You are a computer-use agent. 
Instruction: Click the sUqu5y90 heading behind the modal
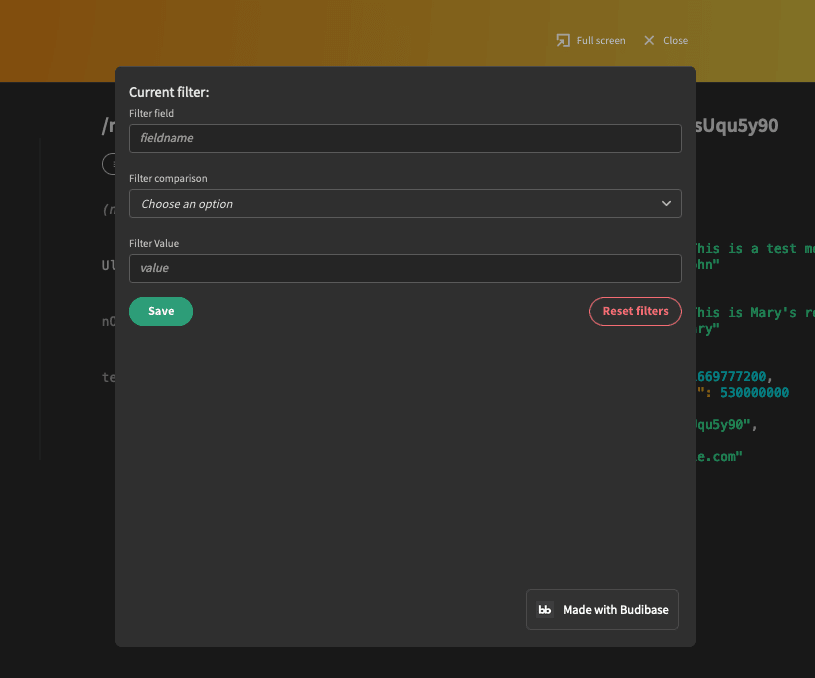737,125
